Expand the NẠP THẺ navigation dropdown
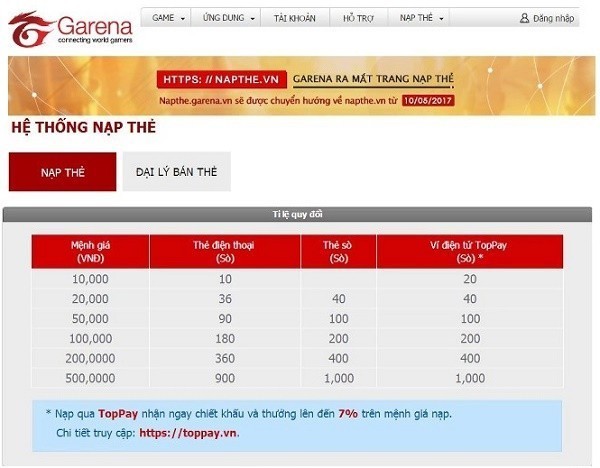The image size is (600, 468). [x=423, y=18]
